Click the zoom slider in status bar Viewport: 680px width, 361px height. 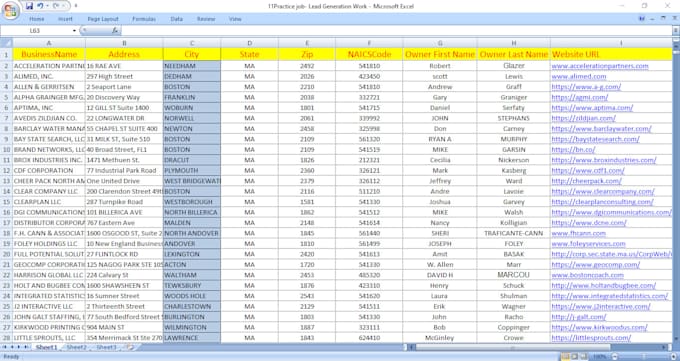(644, 357)
